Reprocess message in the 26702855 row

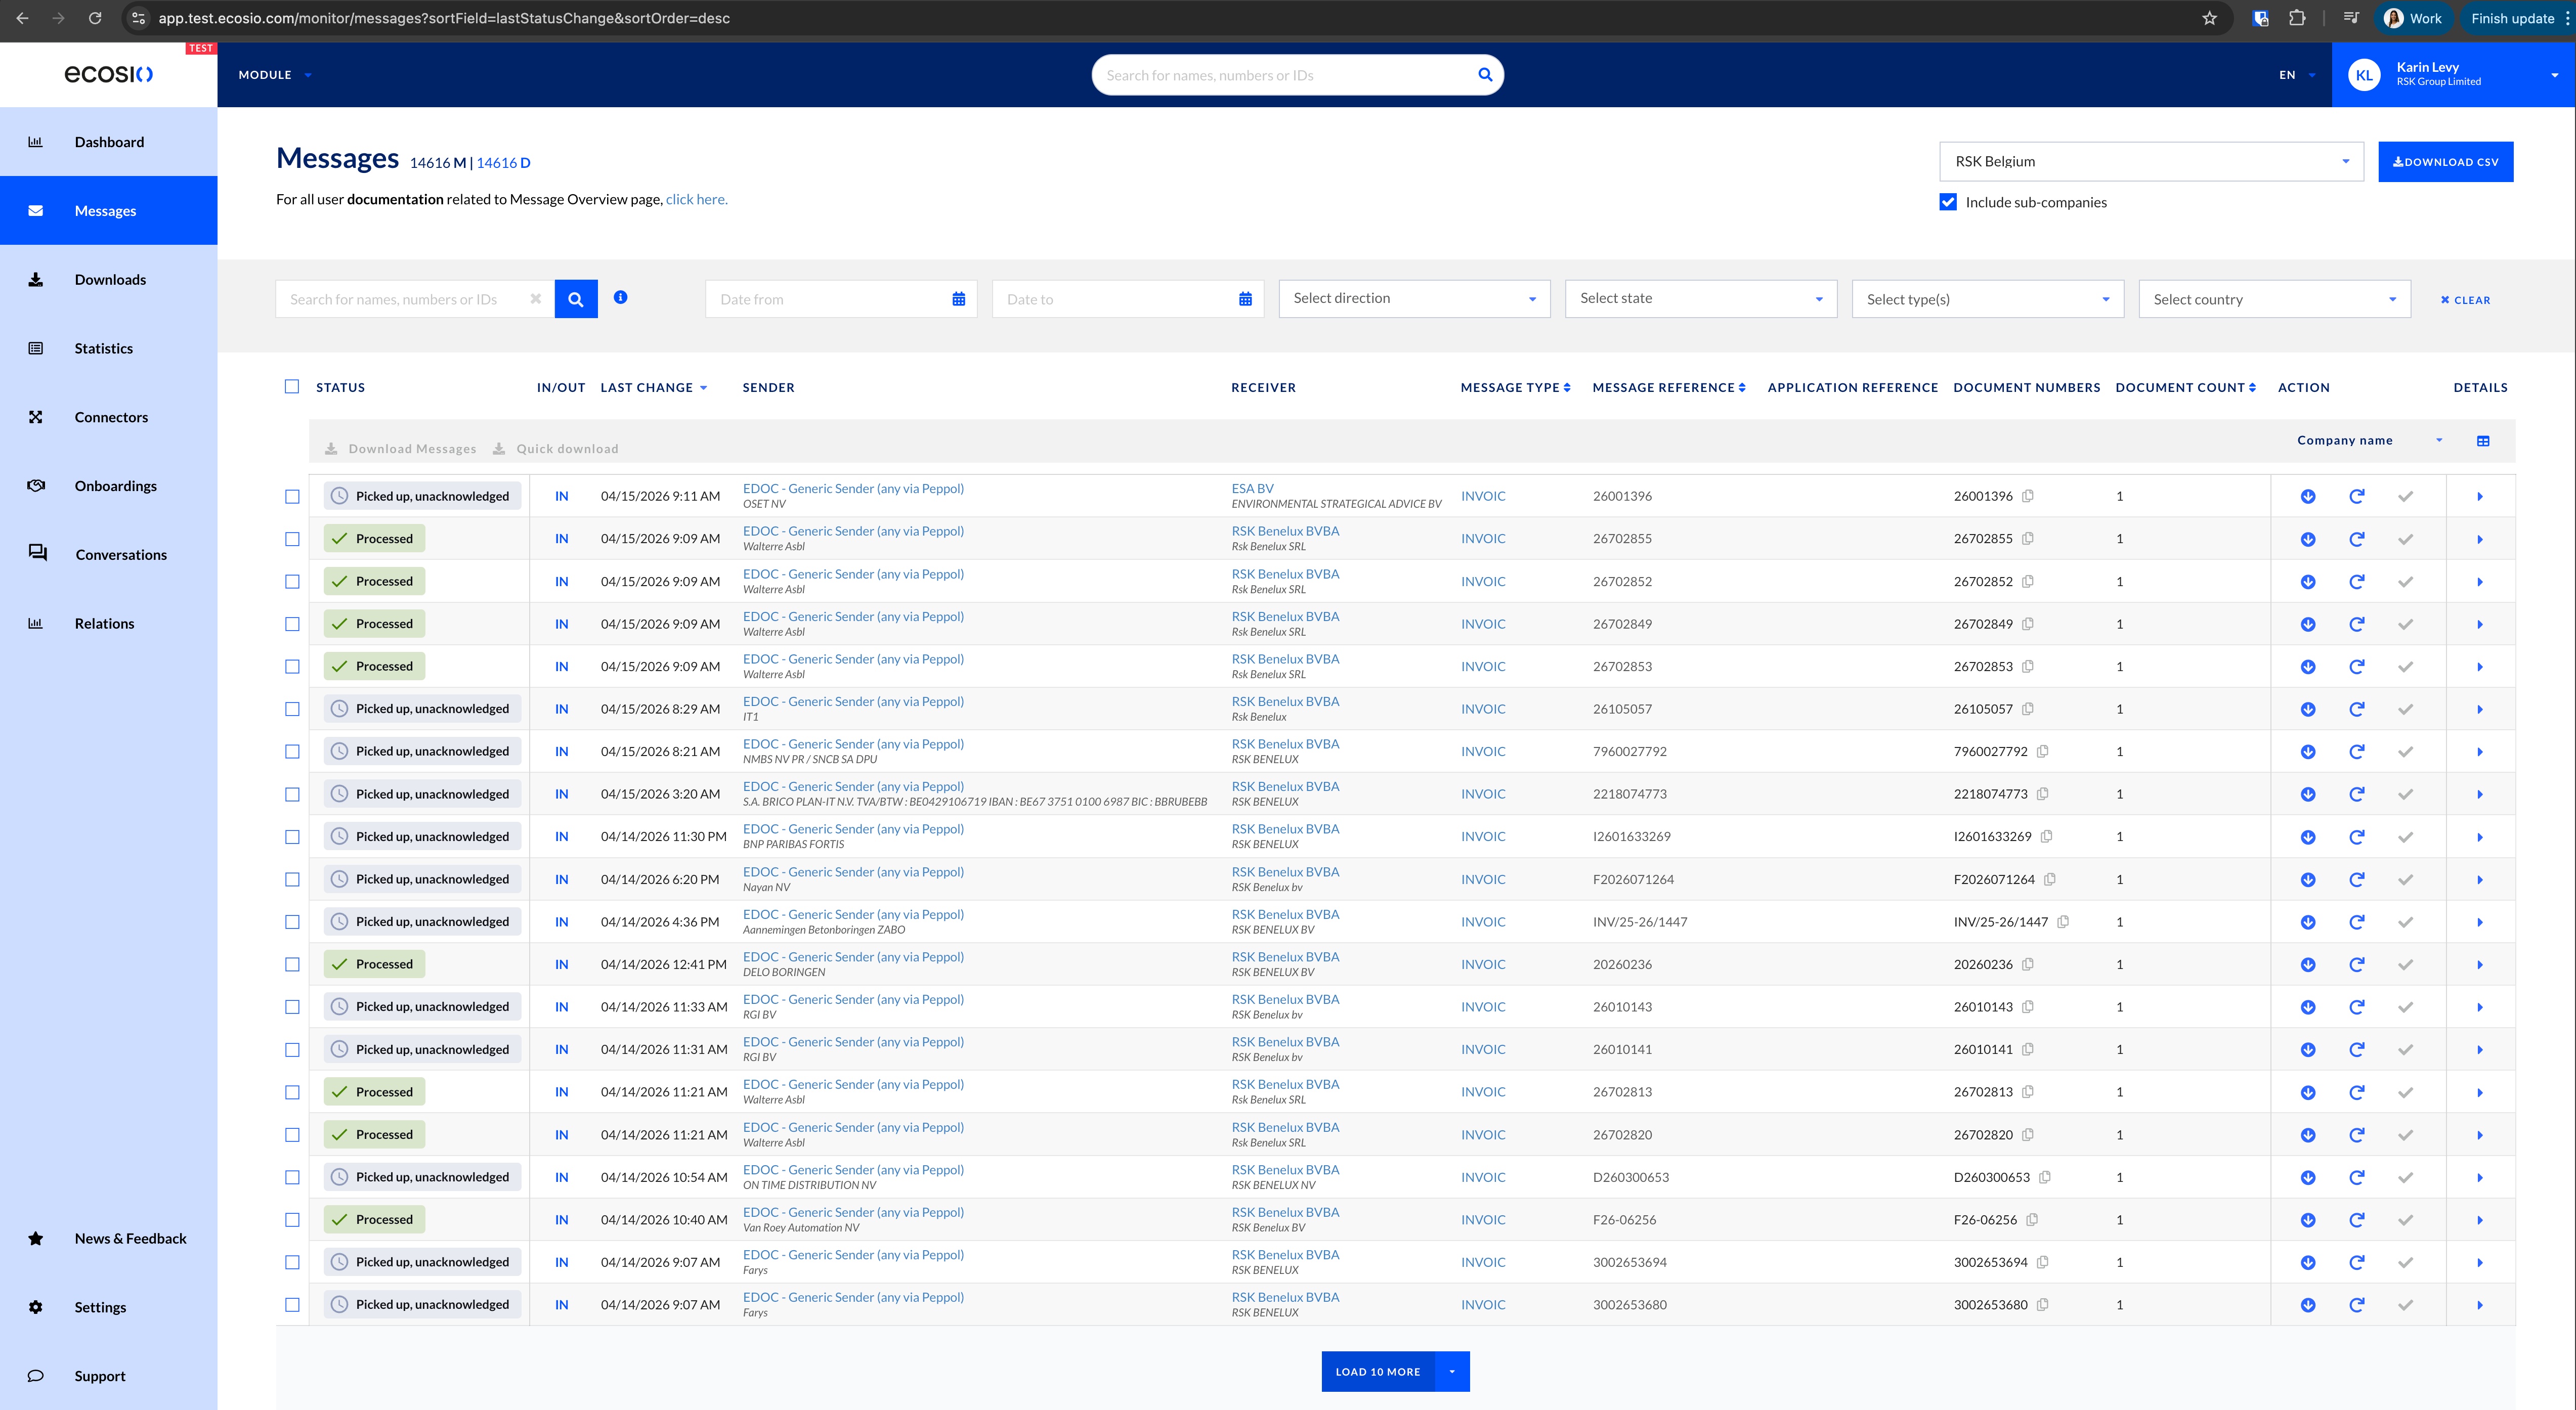(x=2357, y=539)
